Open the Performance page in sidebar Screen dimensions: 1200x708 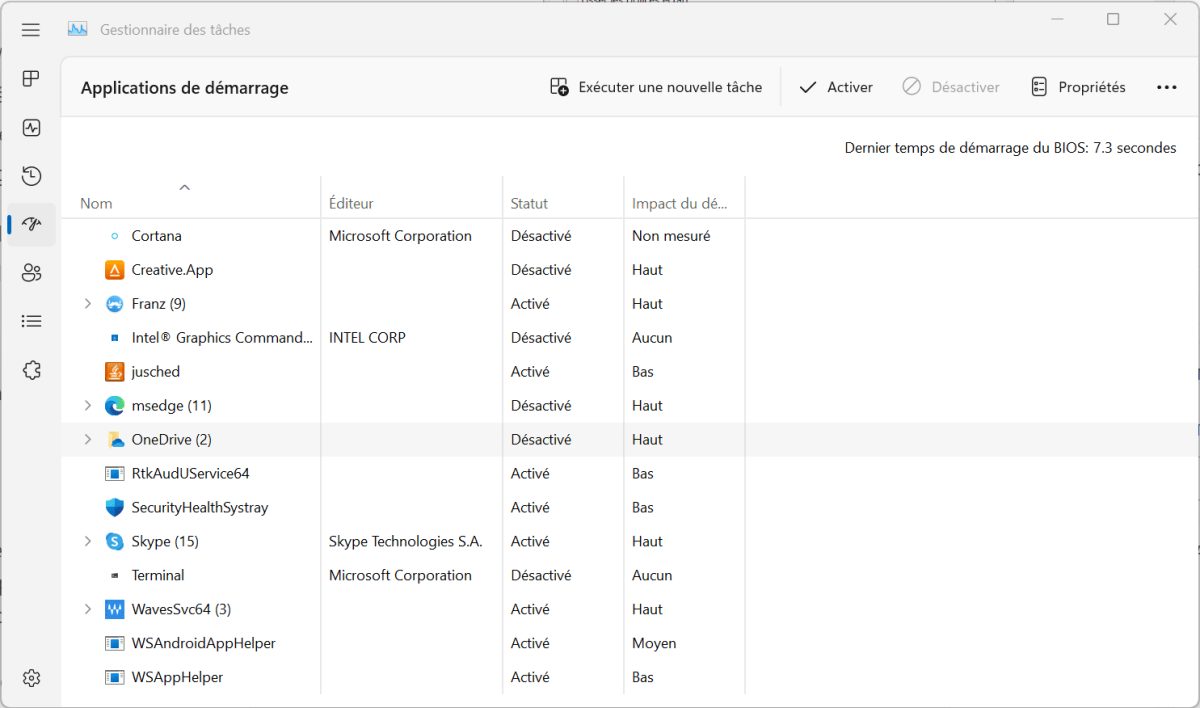[31, 127]
